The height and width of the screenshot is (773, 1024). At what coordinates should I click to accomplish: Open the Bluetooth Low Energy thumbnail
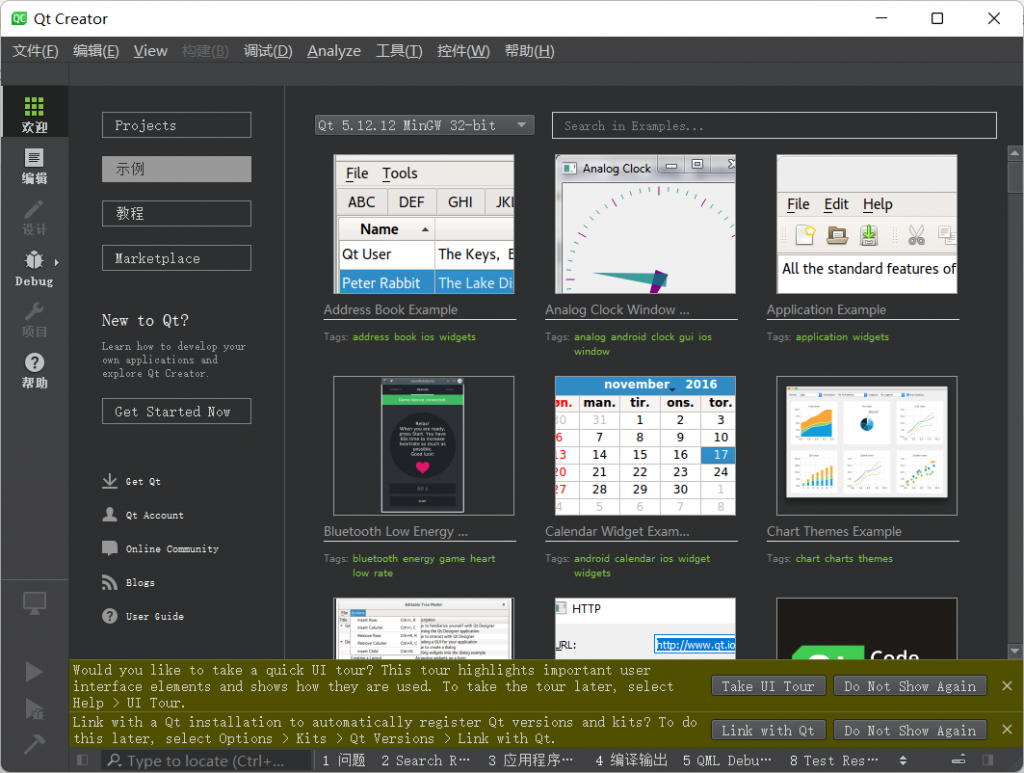(x=423, y=446)
